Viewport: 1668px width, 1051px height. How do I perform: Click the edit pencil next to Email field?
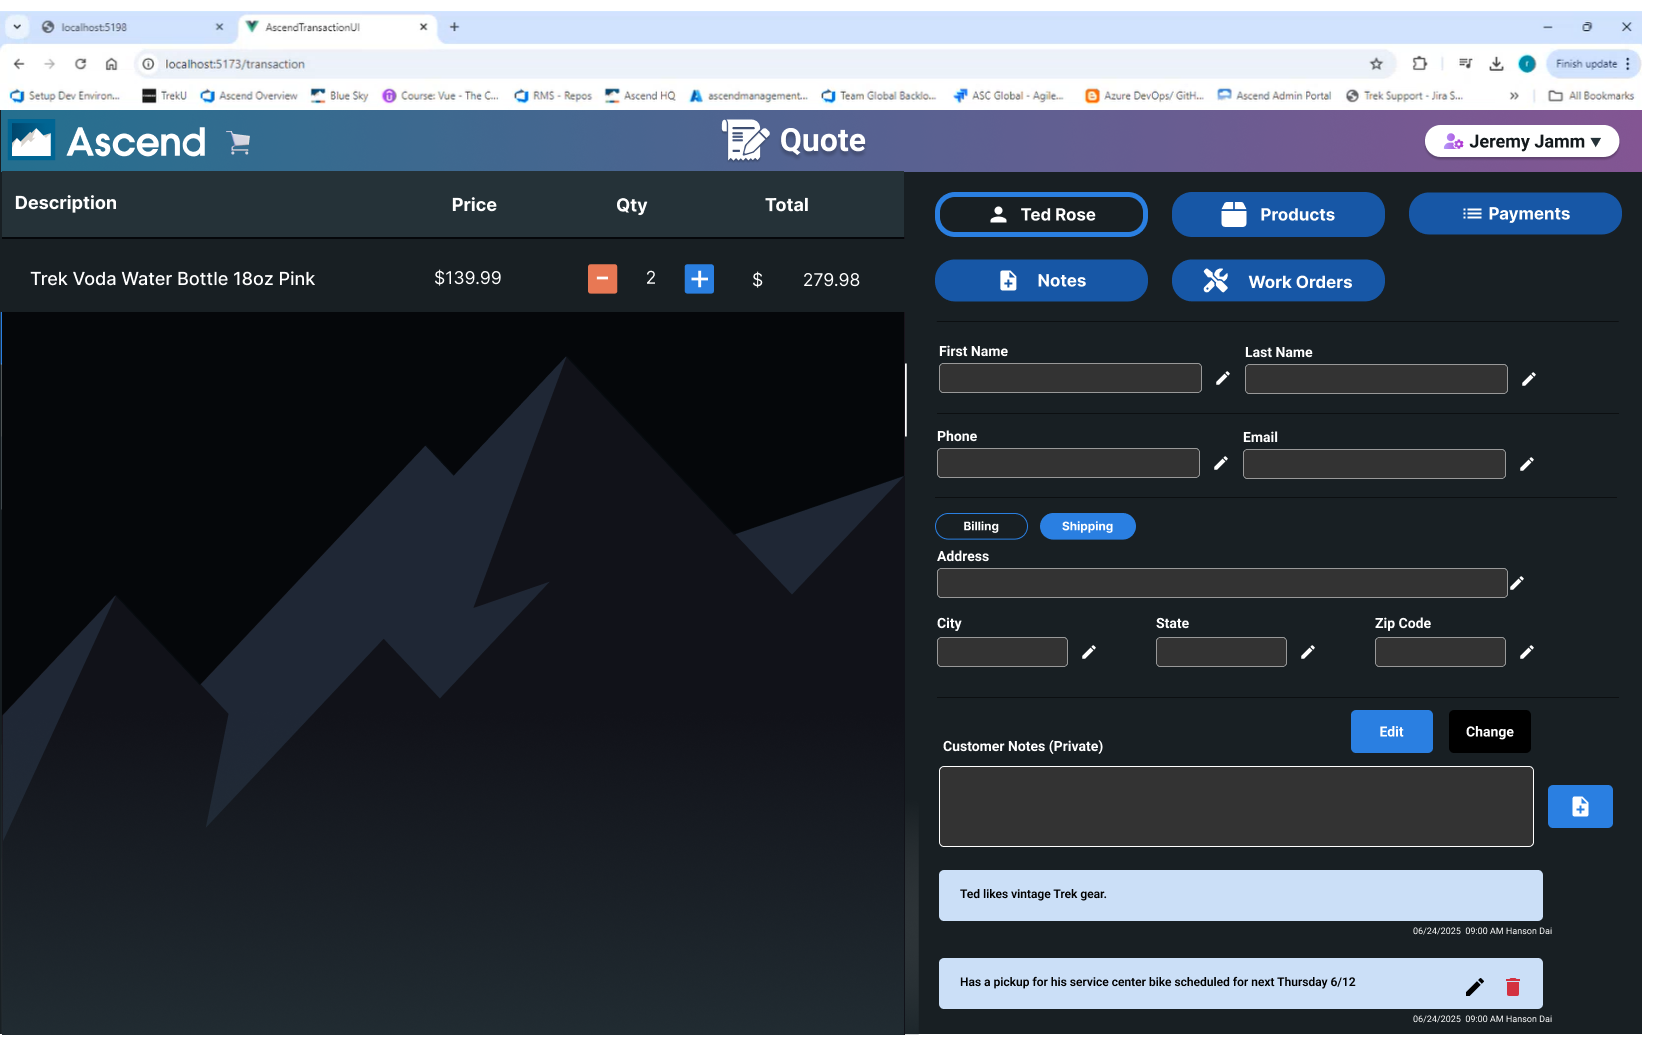(x=1527, y=464)
